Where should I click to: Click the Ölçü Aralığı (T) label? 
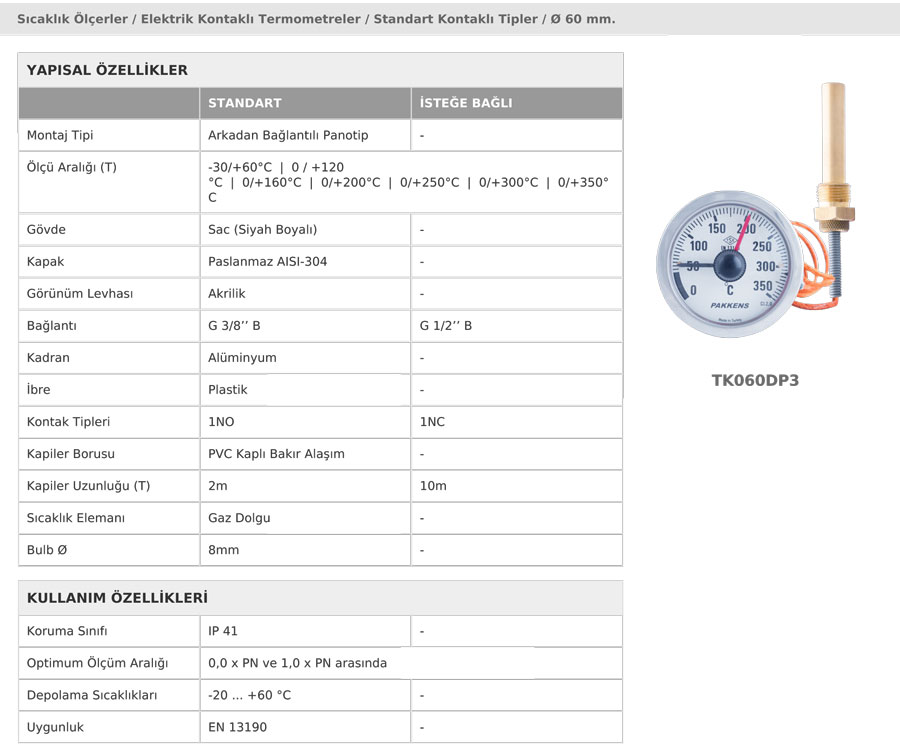pyautogui.click(x=72, y=168)
